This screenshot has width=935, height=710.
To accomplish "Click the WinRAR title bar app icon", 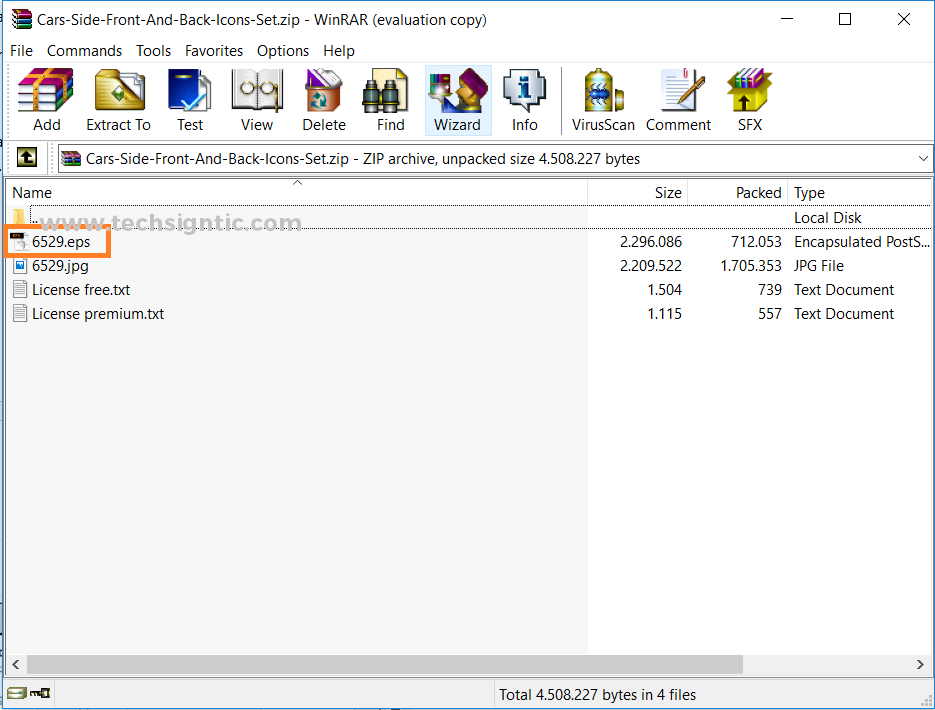I will point(21,19).
